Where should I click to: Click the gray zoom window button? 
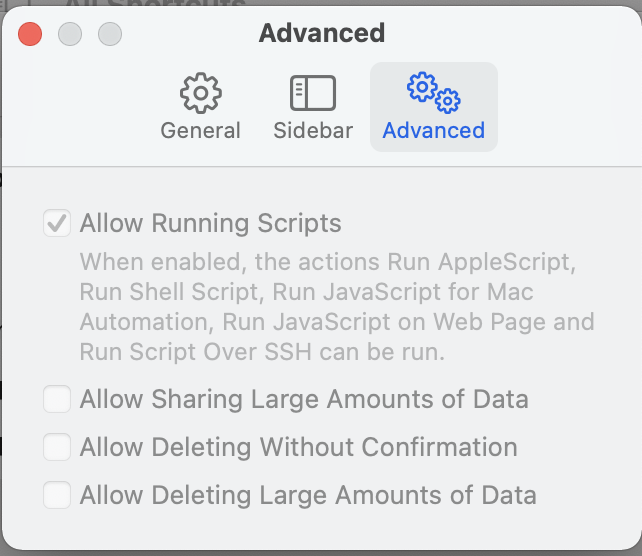(109, 33)
